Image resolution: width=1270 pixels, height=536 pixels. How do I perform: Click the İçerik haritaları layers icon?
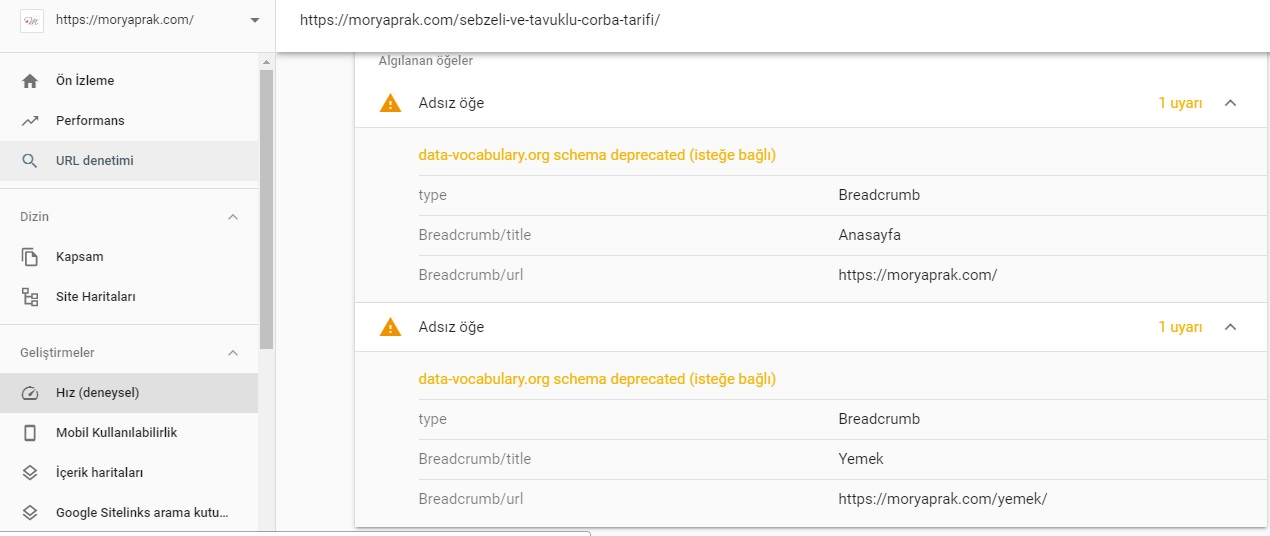[30, 473]
